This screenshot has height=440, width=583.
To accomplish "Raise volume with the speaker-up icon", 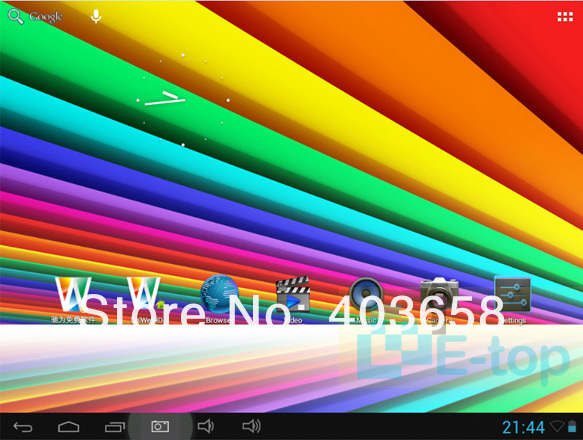I will [252, 426].
